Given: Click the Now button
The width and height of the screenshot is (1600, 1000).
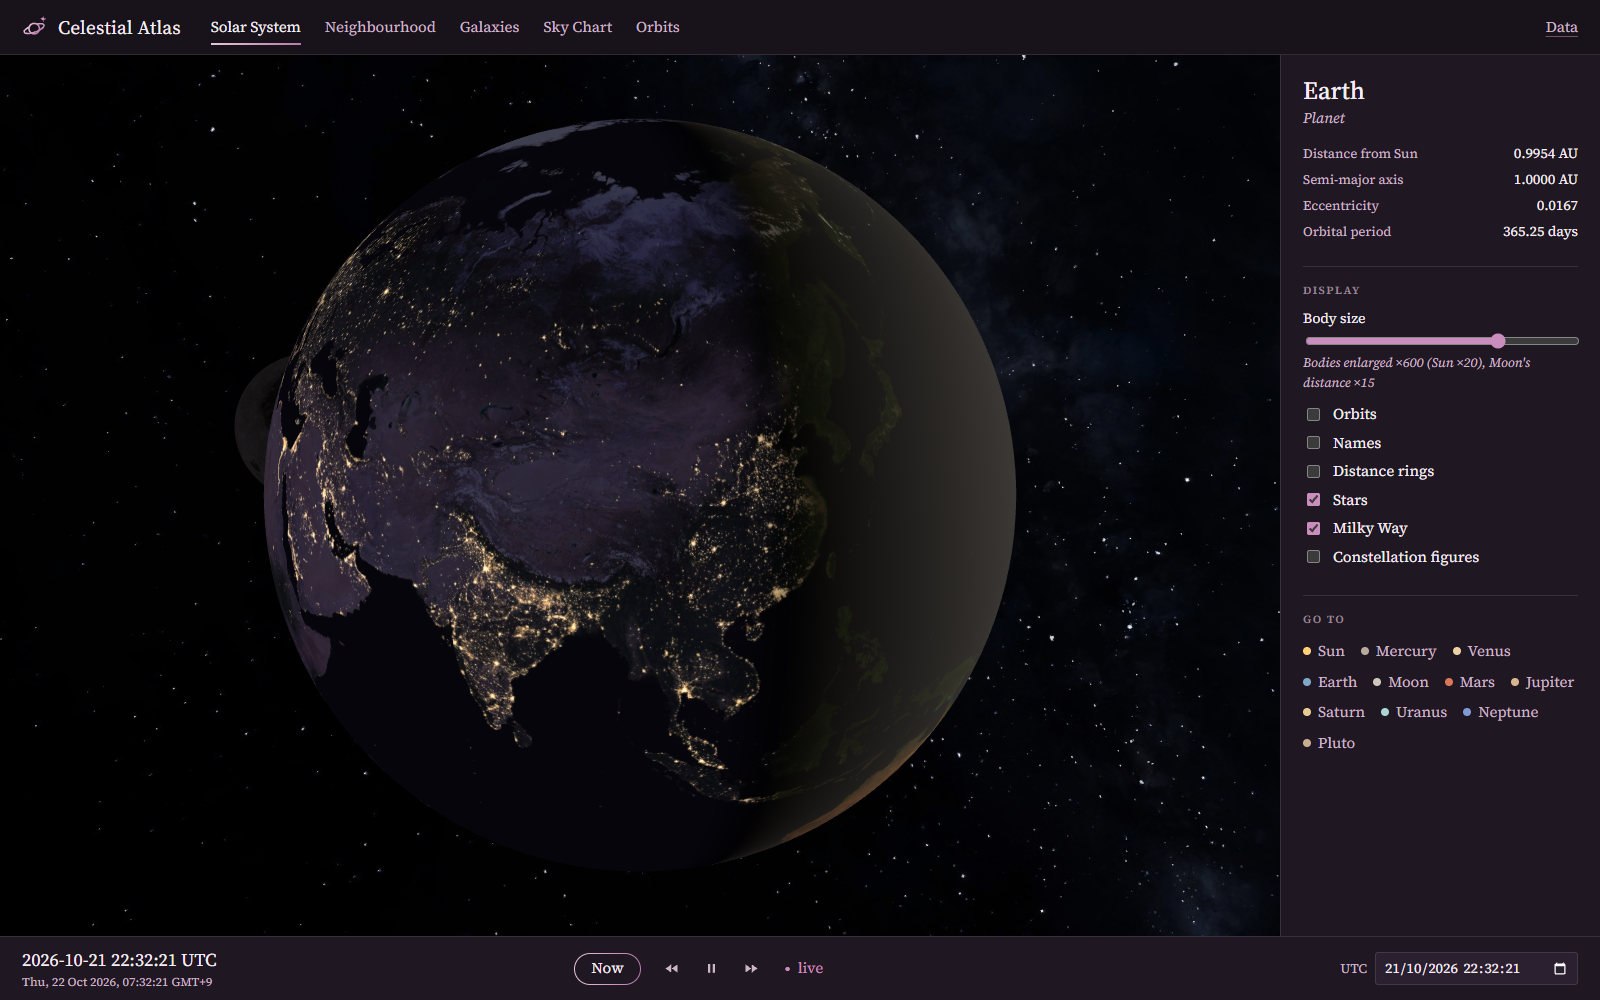Looking at the screenshot, I should tap(607, 968).
